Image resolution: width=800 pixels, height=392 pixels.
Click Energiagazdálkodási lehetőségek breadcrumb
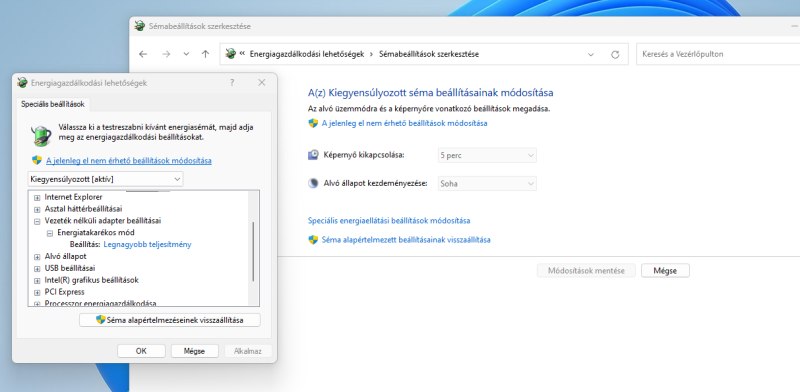point(307,54)
